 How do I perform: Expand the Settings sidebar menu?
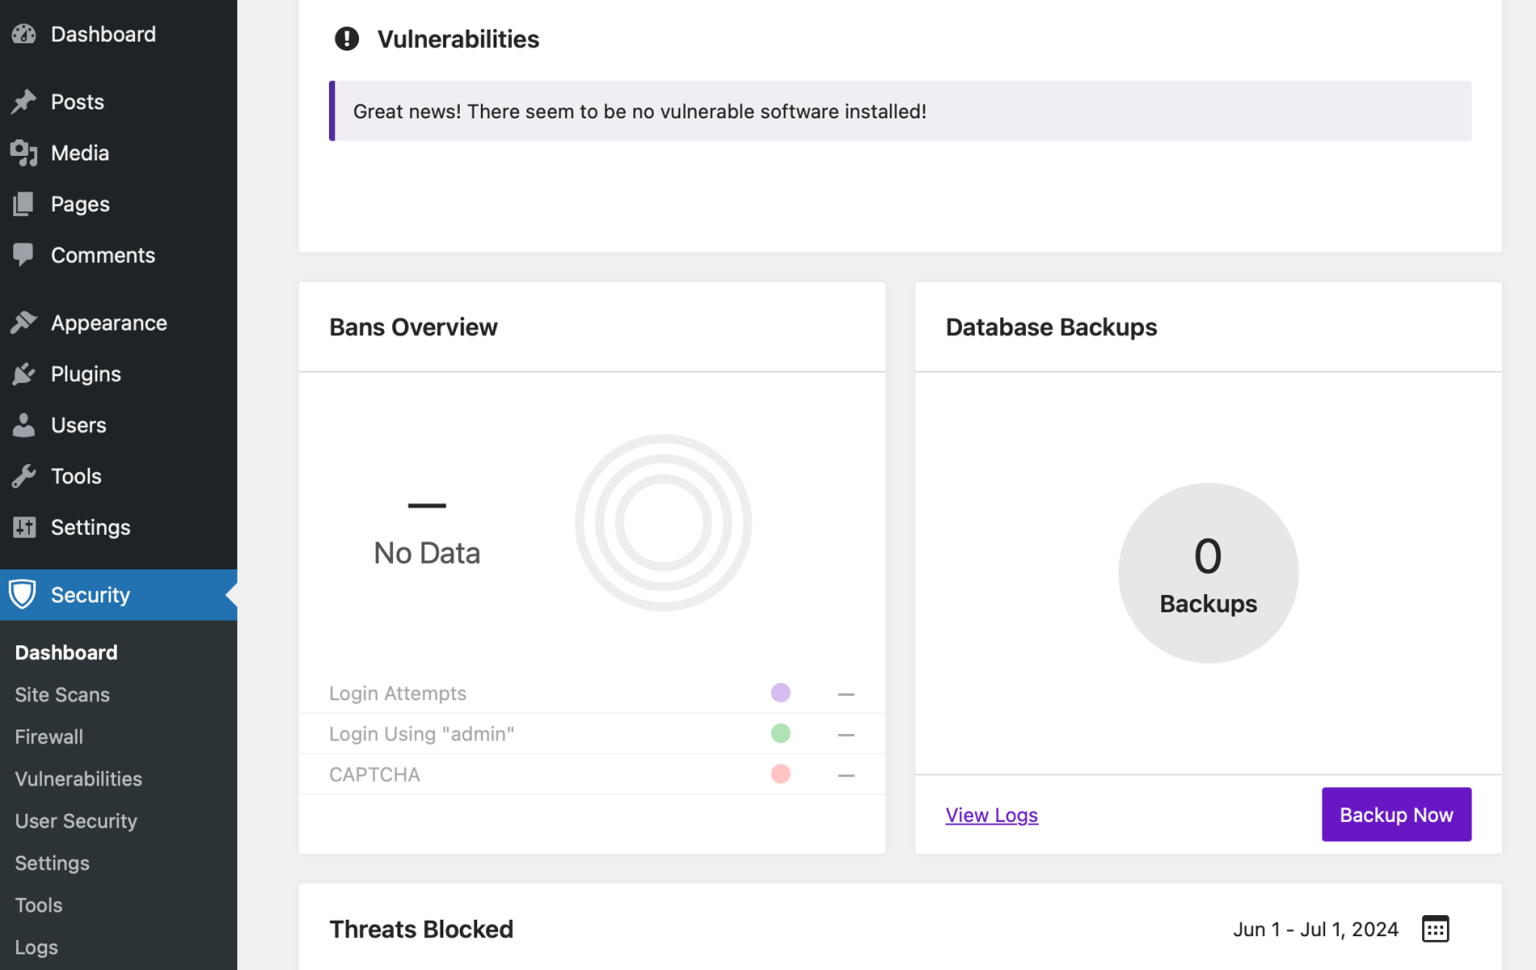[24, 527]
